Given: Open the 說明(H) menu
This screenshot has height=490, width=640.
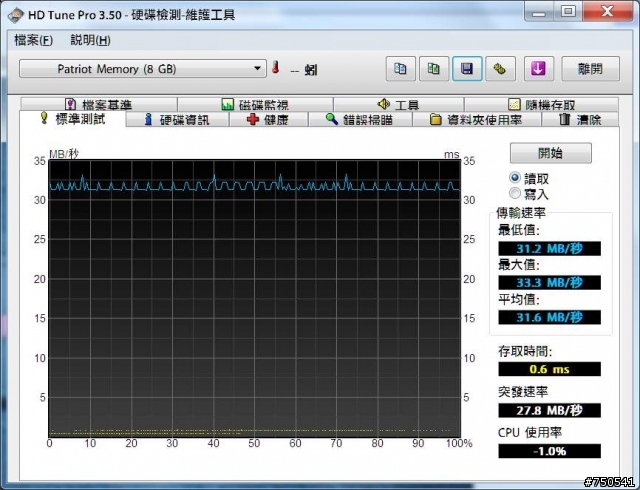Looking at the screenshot, I should pyautogui.click(x=90, y=40).
